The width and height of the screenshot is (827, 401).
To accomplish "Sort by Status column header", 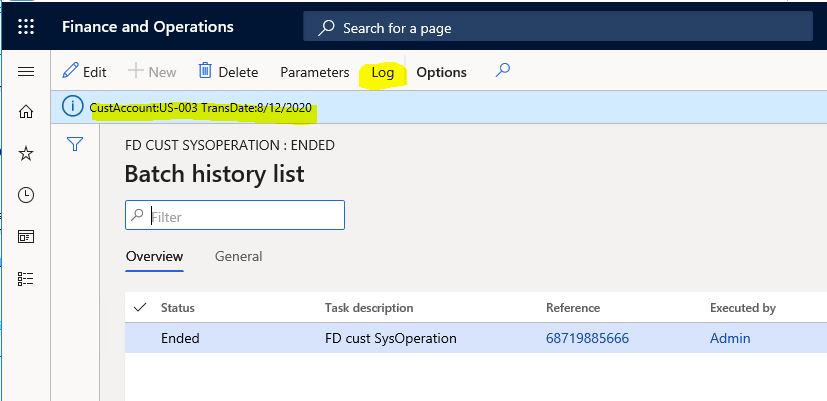I will (178, 308).
